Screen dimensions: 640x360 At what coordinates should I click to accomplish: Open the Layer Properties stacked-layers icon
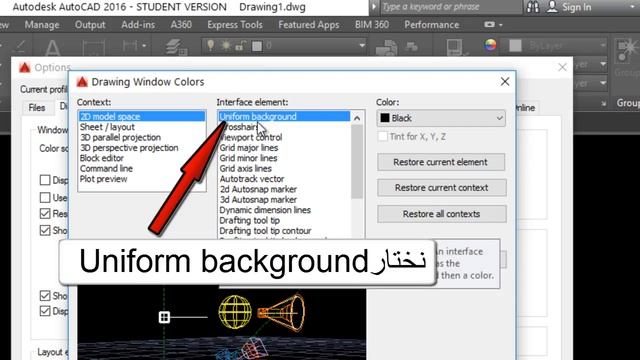(176, 46)
